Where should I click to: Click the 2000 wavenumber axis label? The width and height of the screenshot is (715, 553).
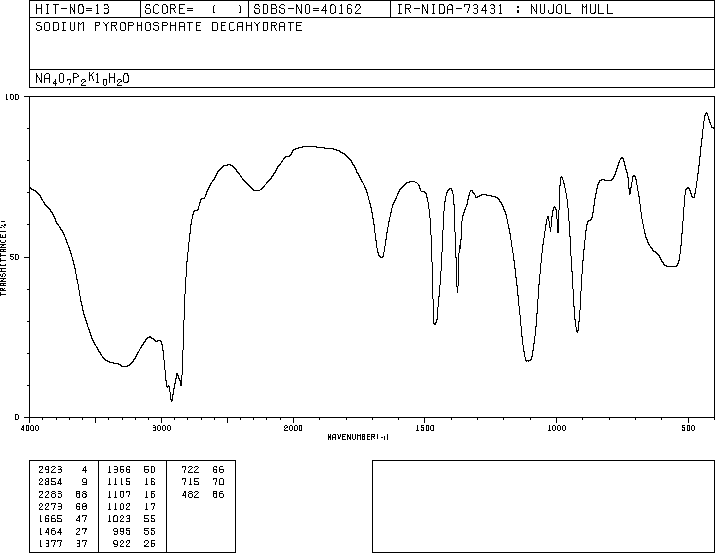coord(293,428)
